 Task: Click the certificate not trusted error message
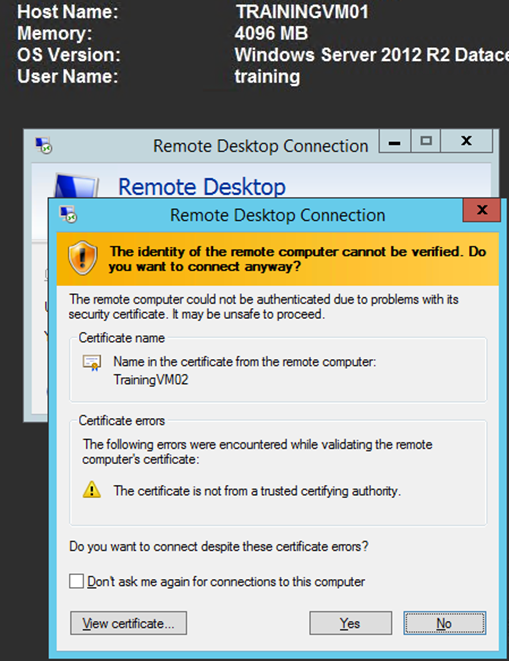pyautogui.click(x=257, y=491)
